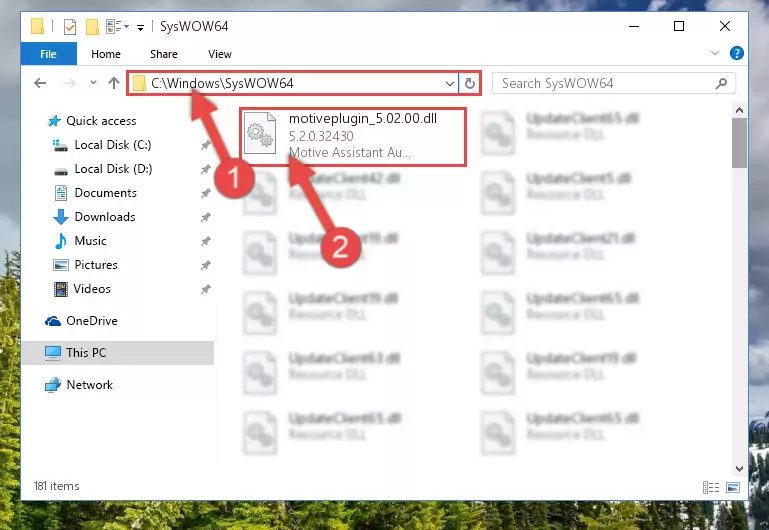Click the folder icon at title bar left

(37, 26)
